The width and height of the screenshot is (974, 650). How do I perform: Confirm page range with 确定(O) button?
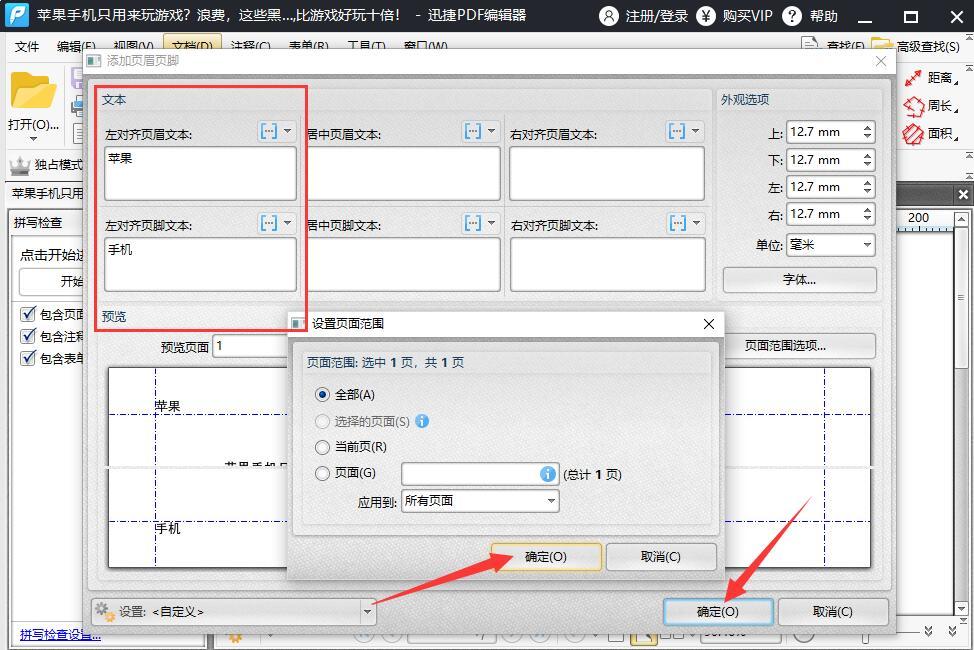click(546, 557)
